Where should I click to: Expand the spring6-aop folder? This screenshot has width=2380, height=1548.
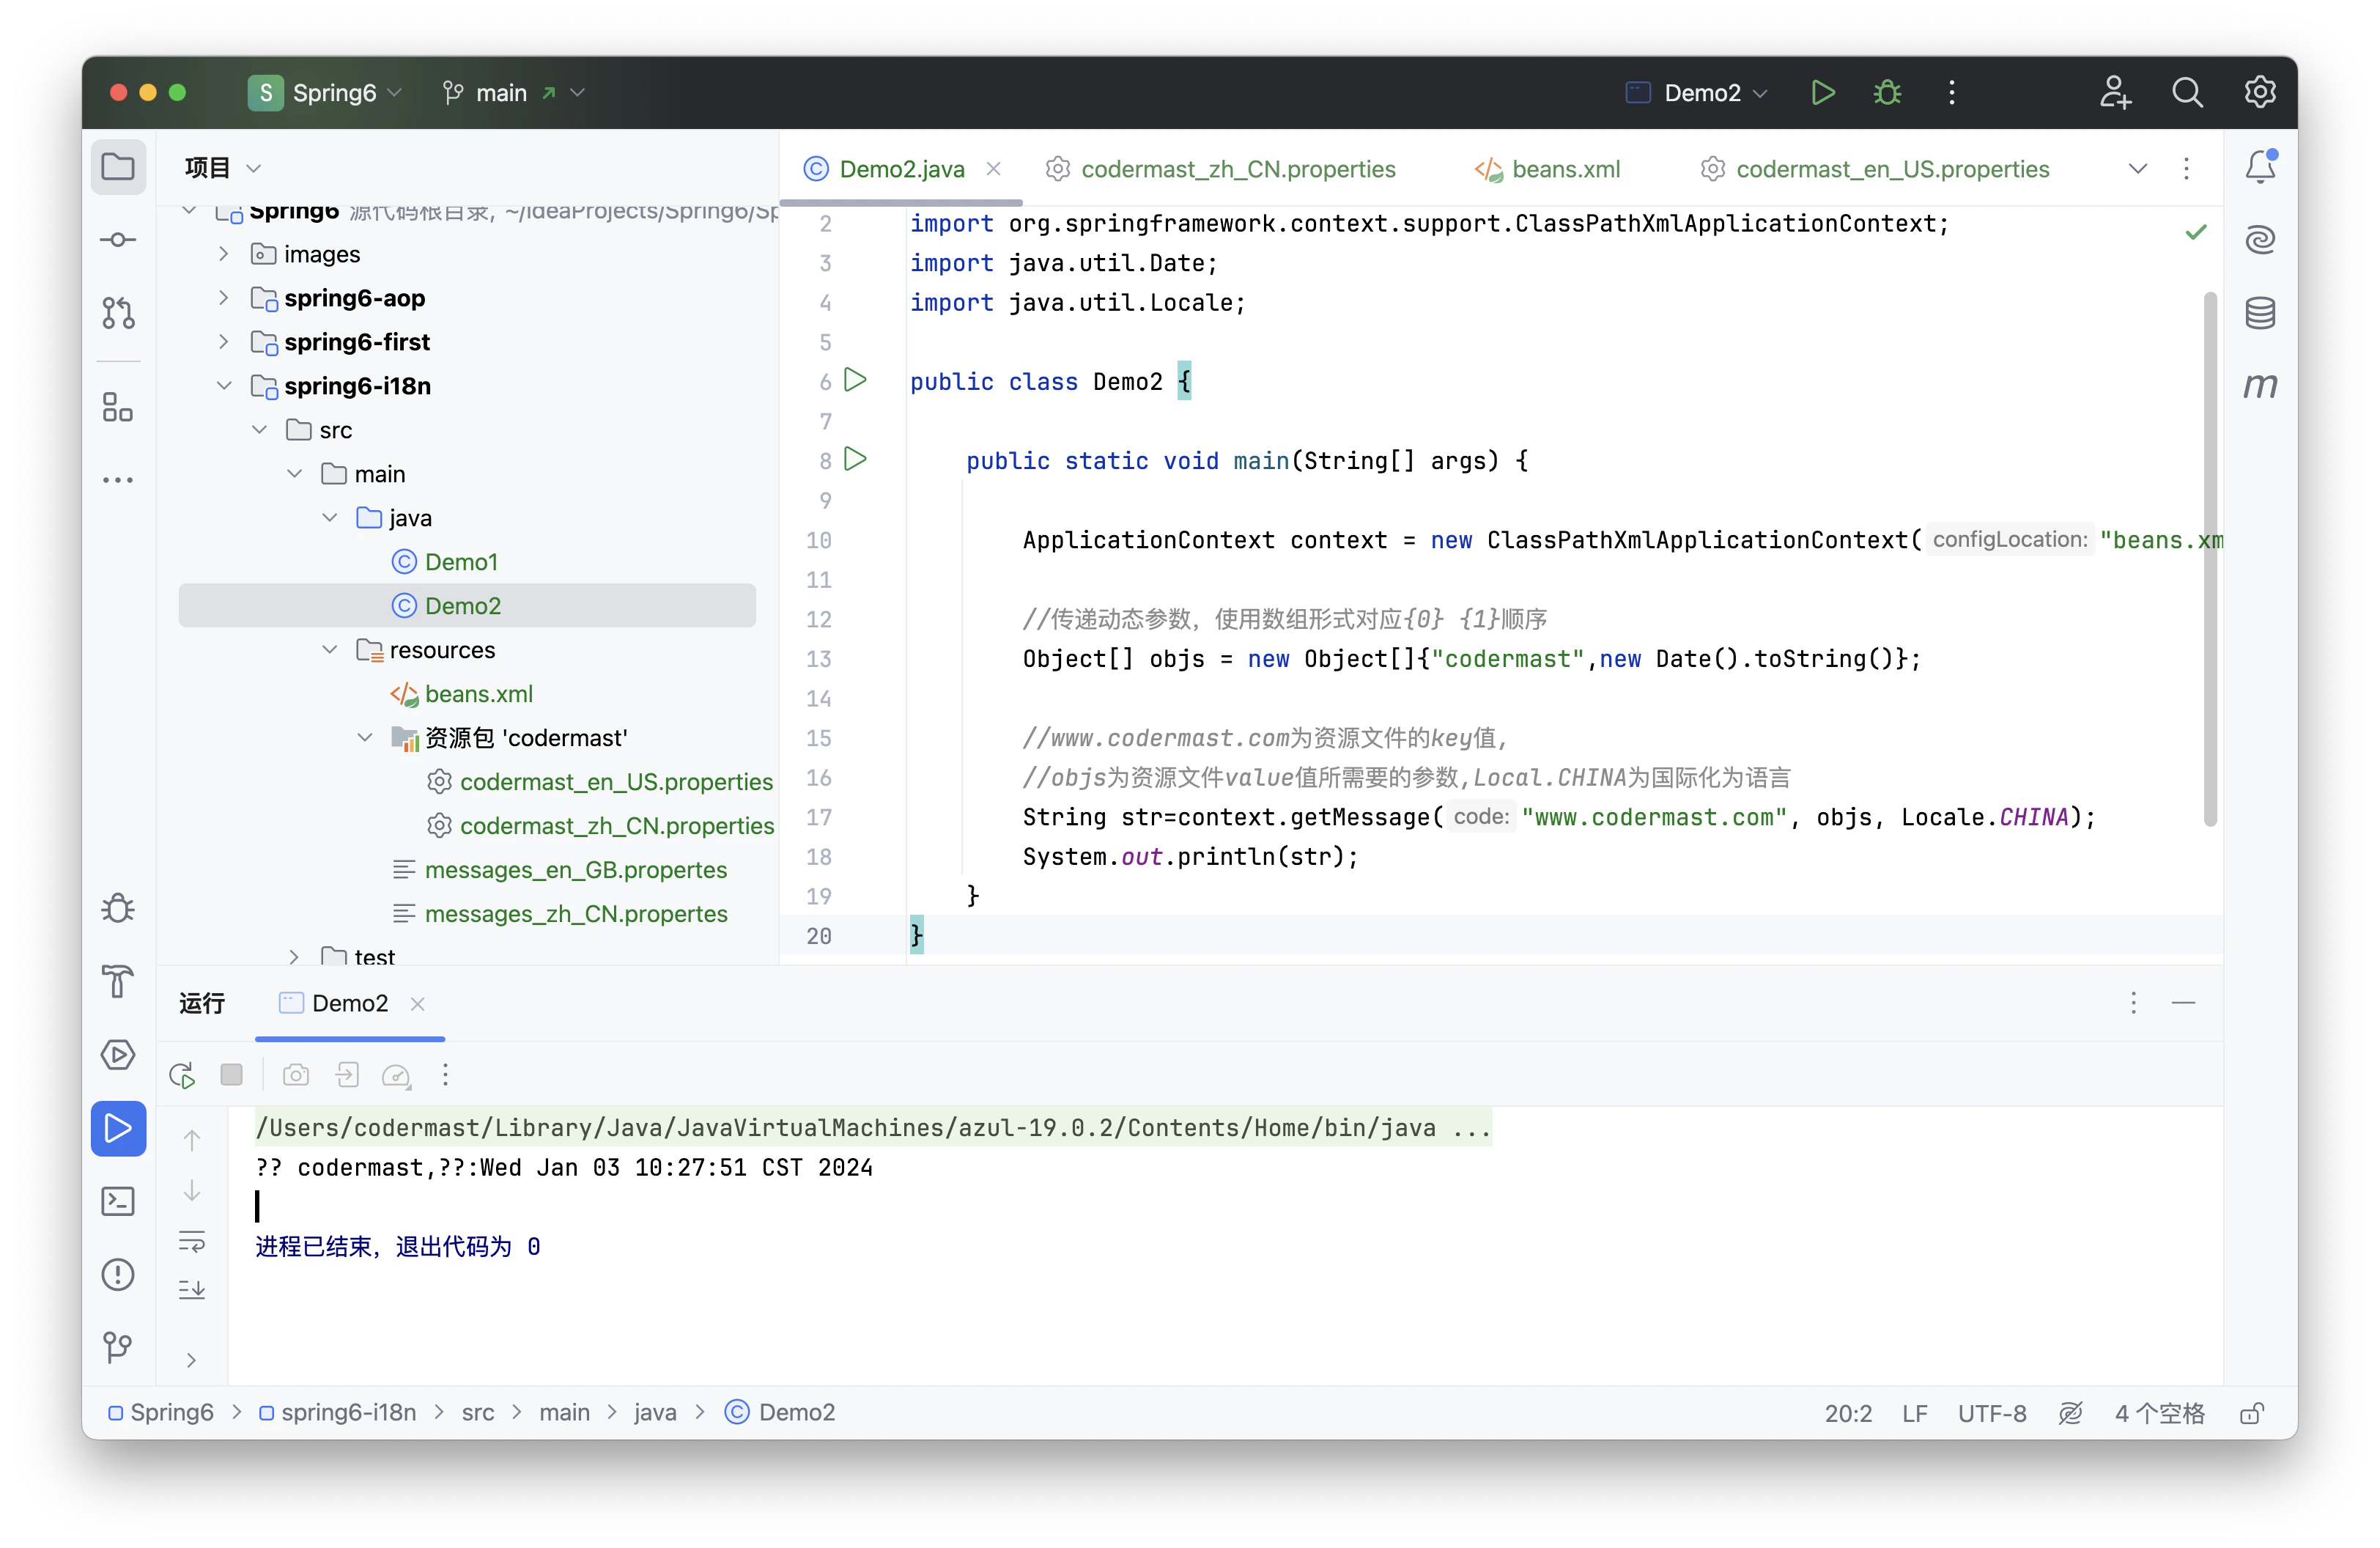click(x=224, y=298)
